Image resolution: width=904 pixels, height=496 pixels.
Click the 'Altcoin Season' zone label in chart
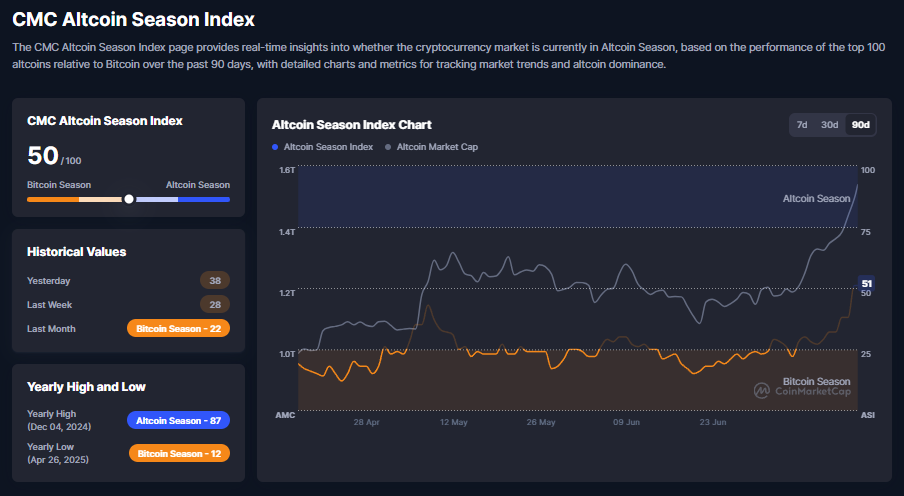point(816,198)
